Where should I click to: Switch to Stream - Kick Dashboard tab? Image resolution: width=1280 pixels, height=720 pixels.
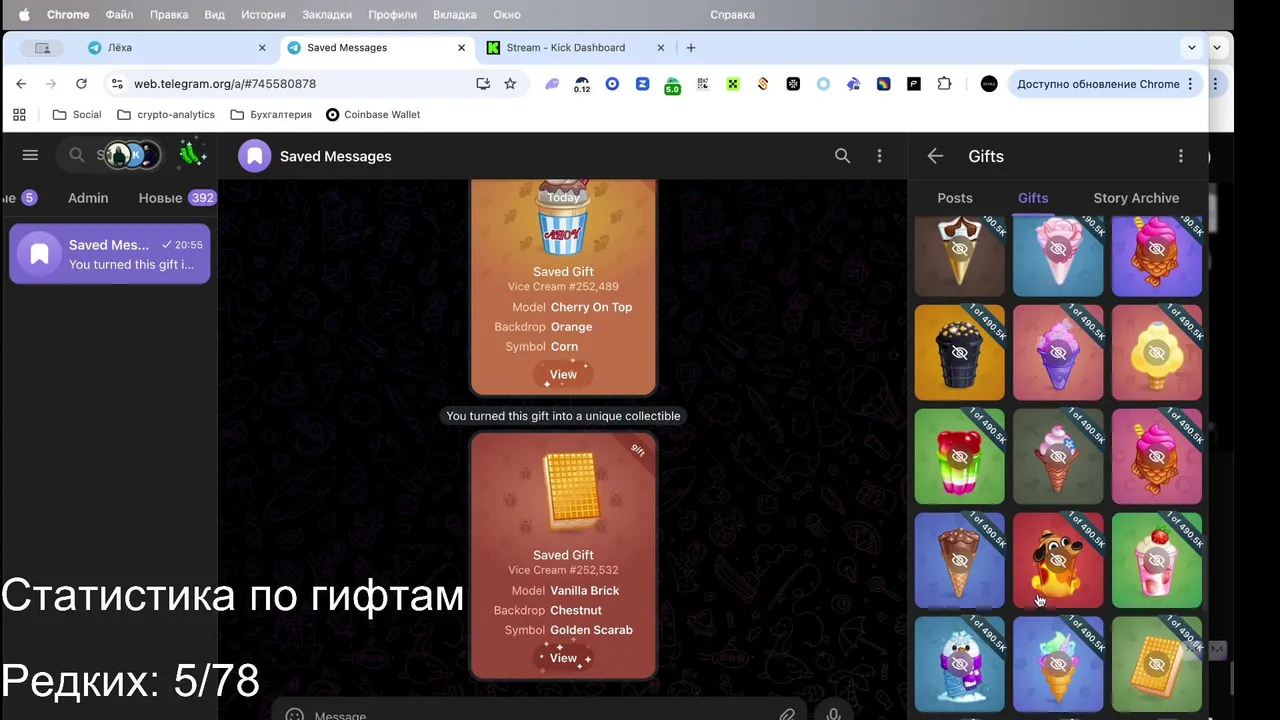point(577,47)
